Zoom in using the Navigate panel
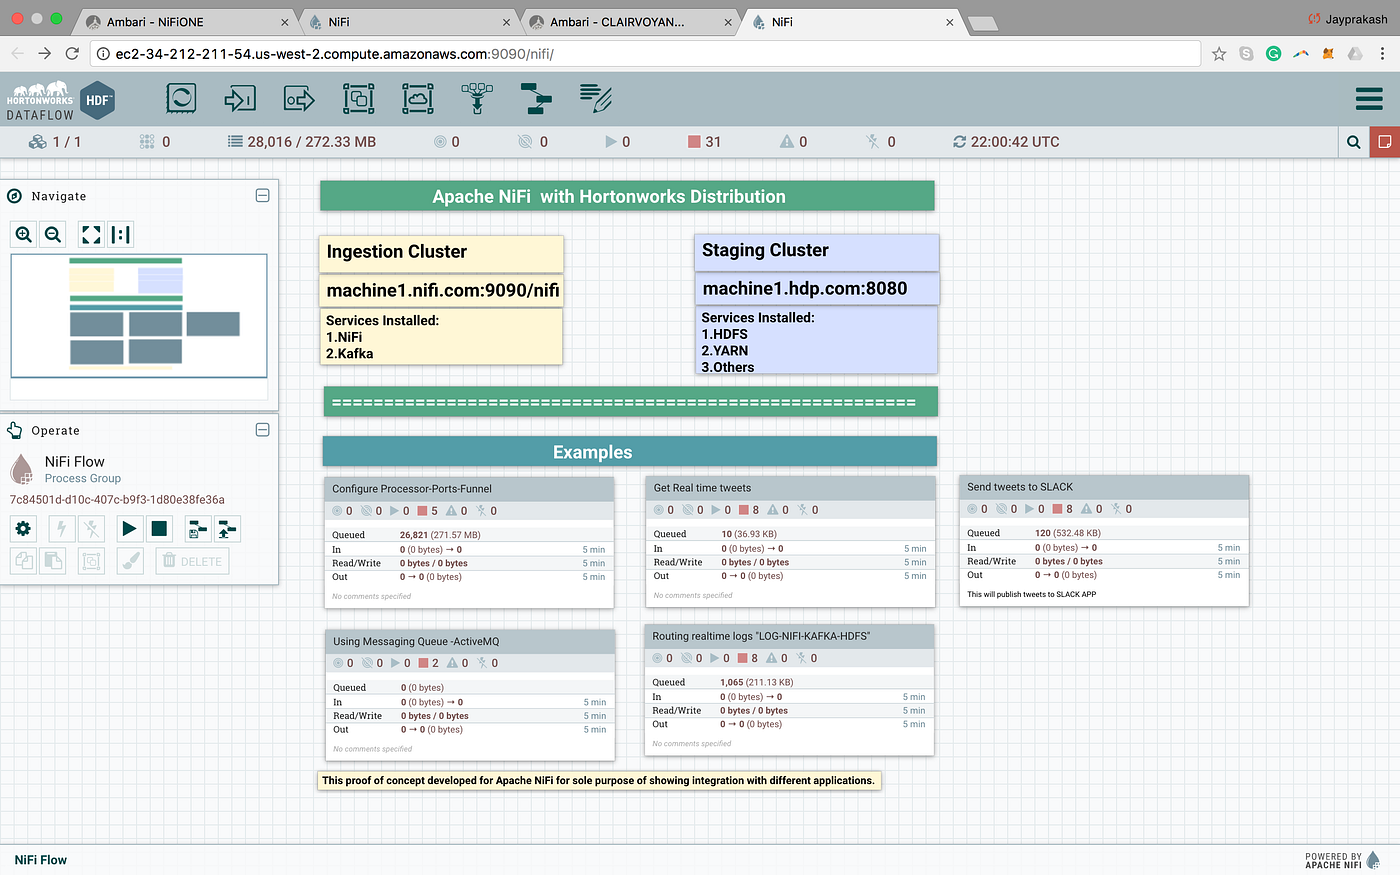 24,234
